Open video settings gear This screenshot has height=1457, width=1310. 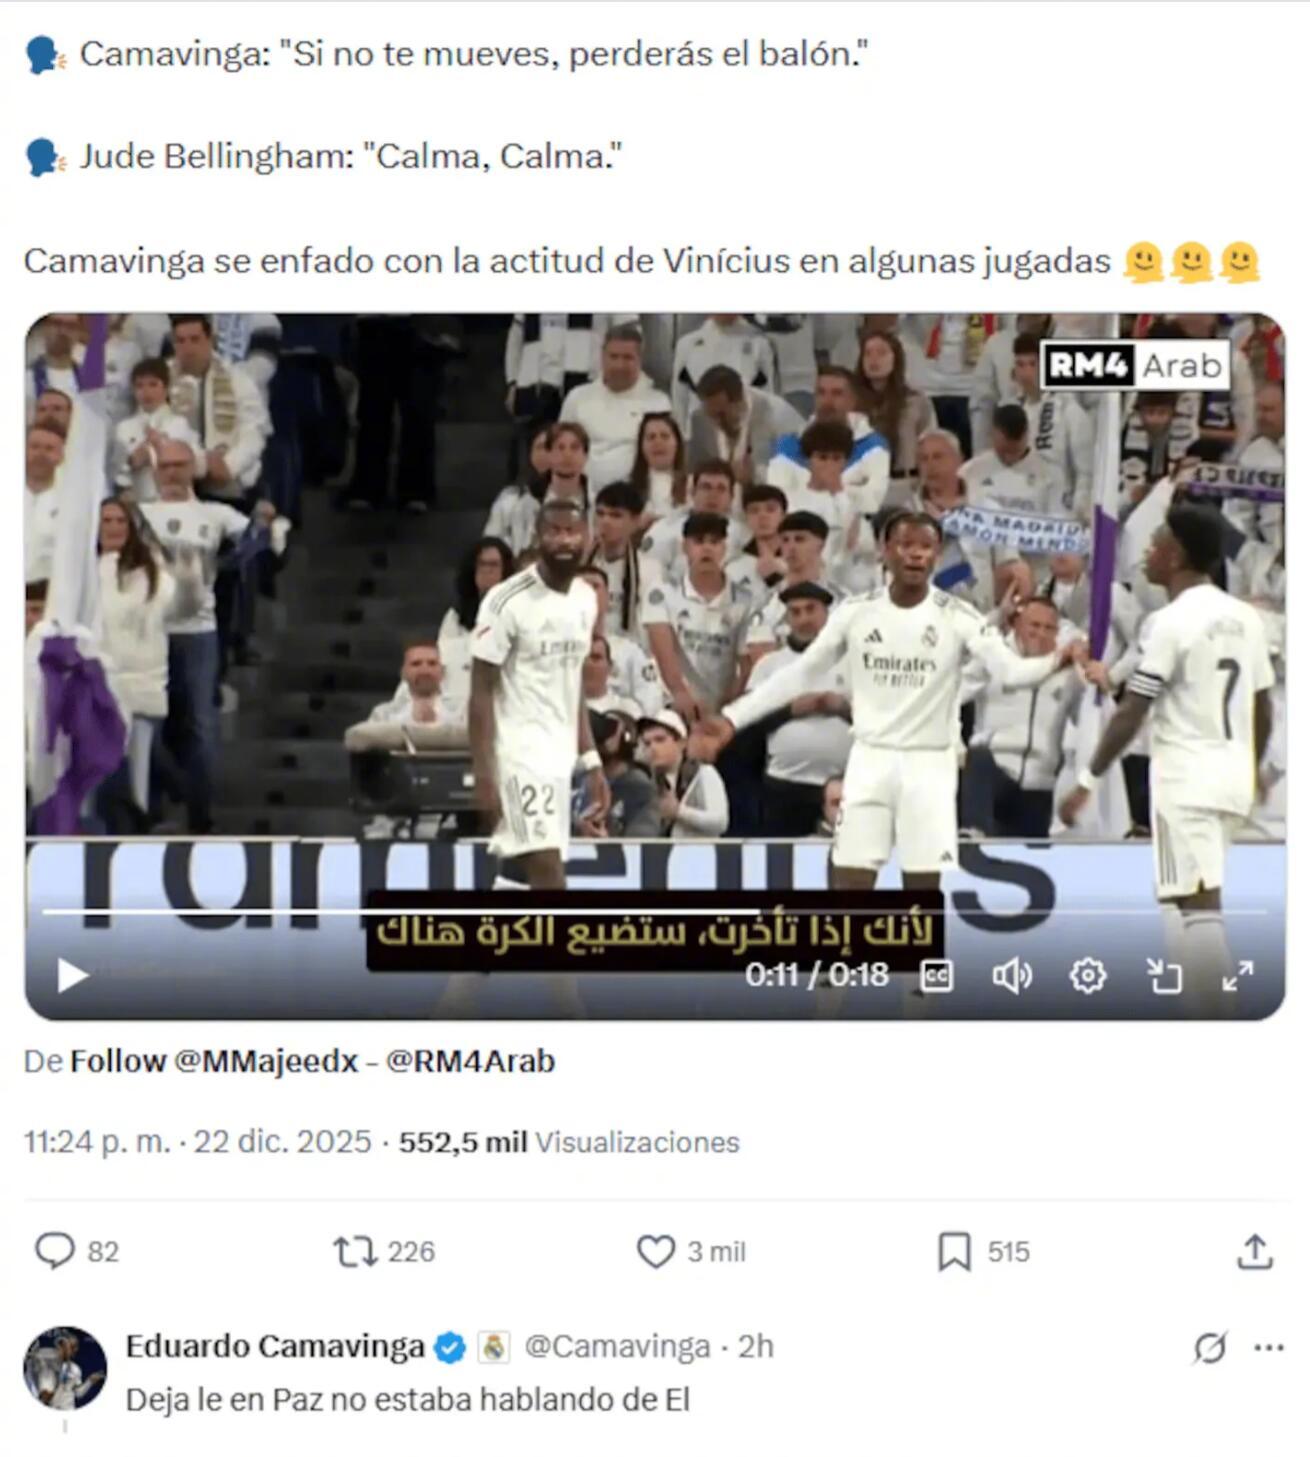click(x=1088, y=975)
